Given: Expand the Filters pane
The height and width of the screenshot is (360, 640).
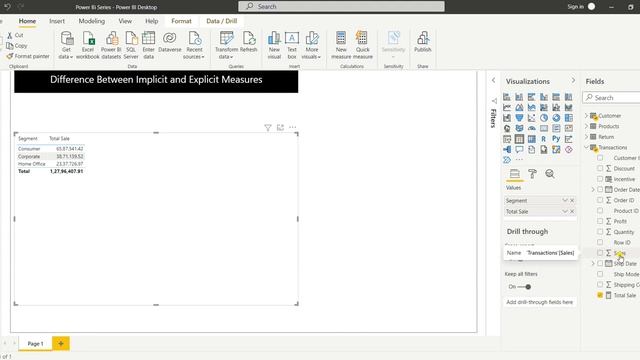Looking at the screenshot, I should click(x=493, y=80).
